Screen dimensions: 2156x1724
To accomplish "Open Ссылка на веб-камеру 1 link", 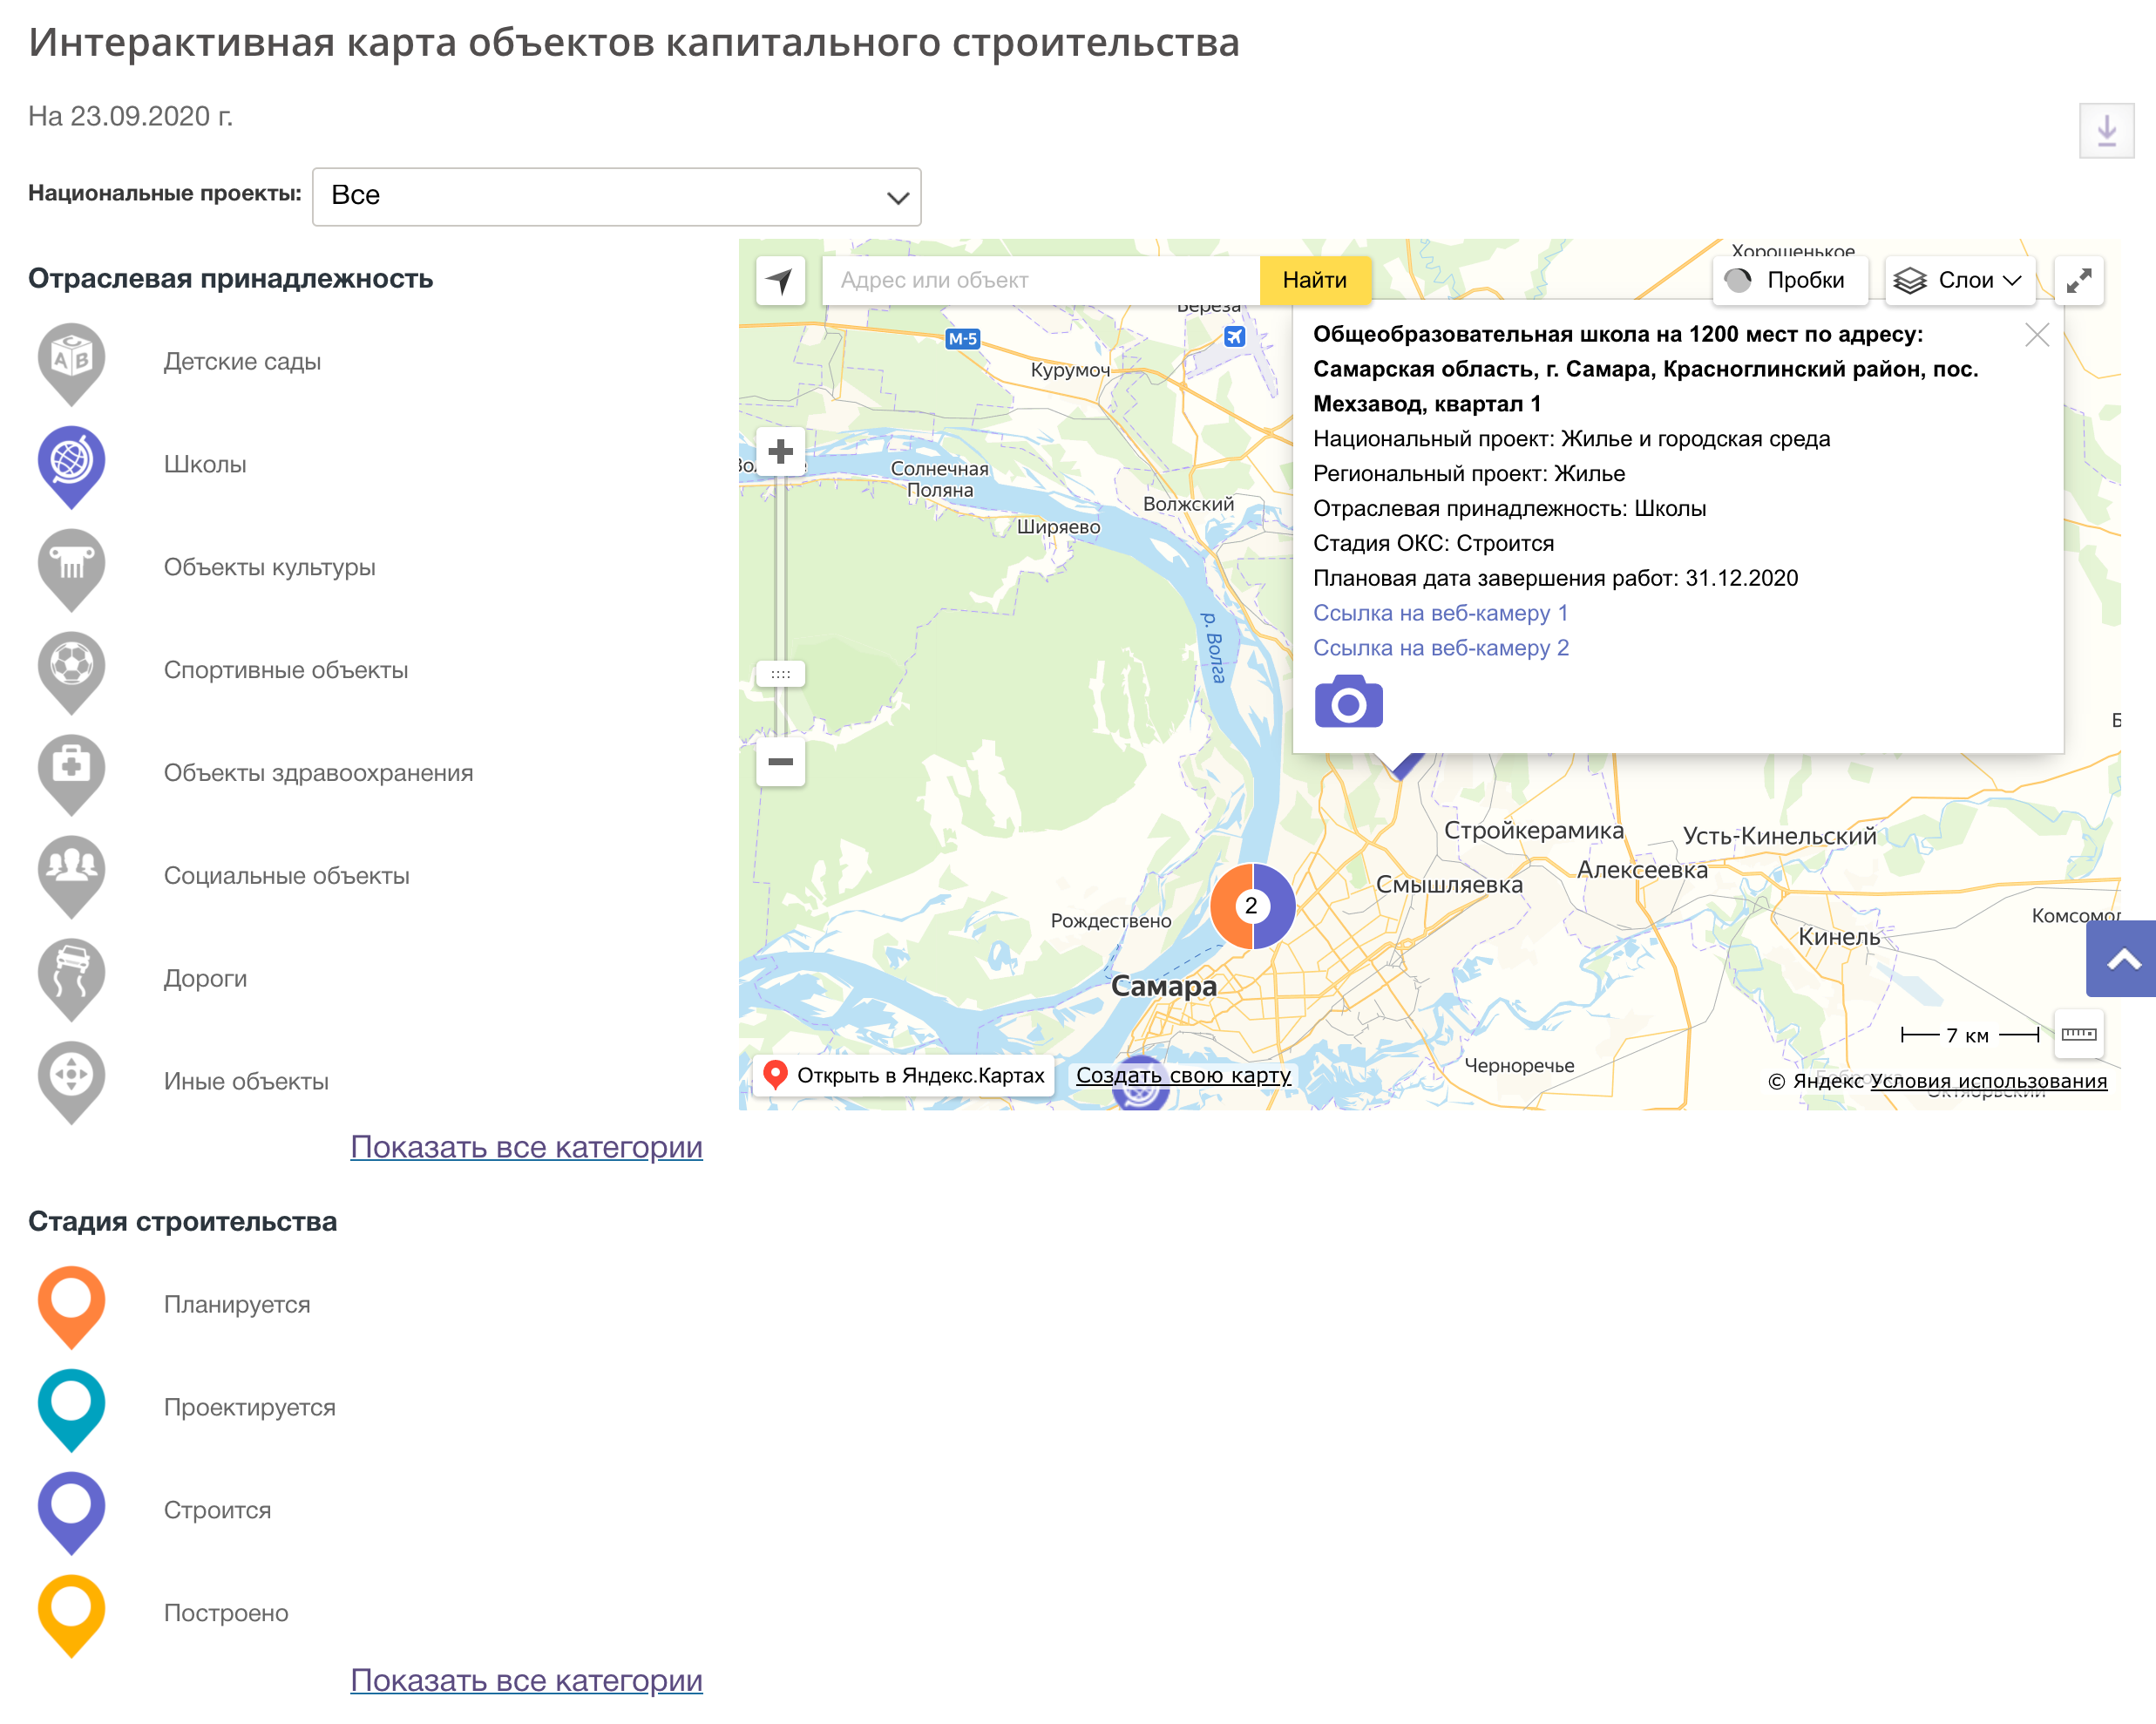I will click(x=1440, y=613).
